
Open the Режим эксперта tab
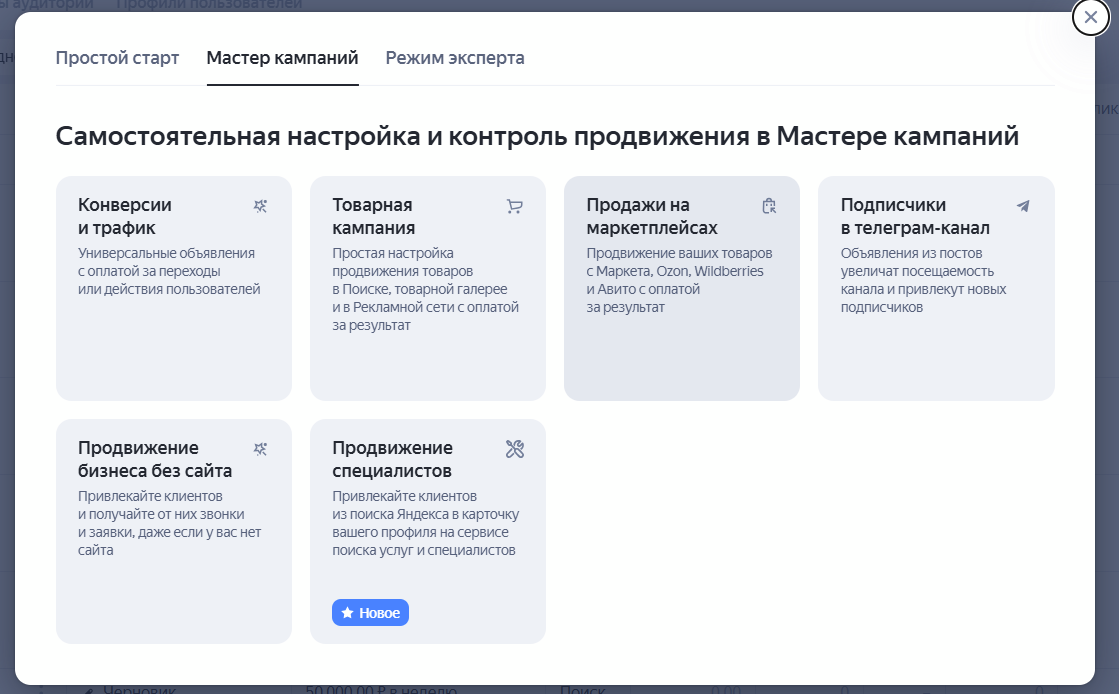[455, 58]
